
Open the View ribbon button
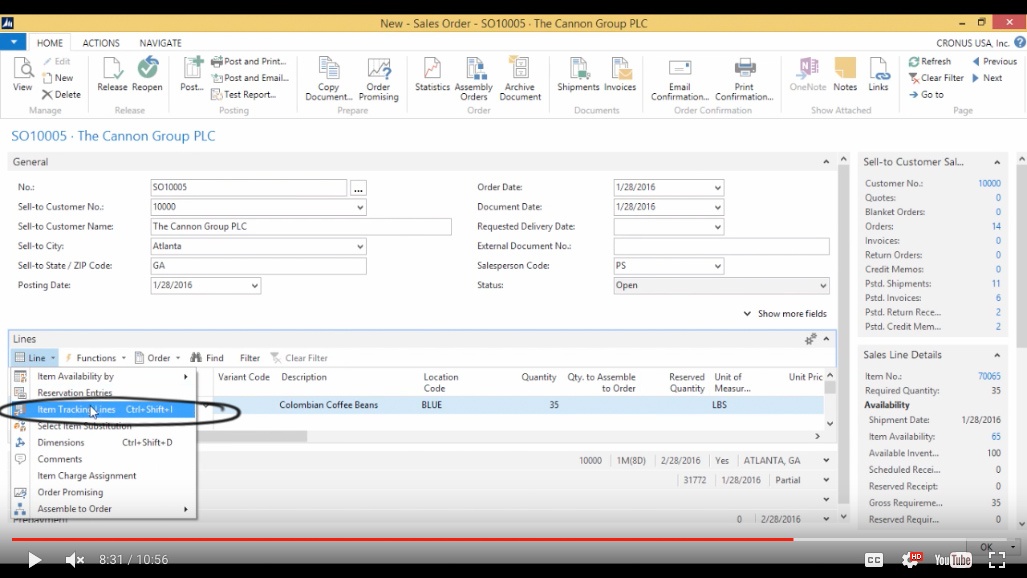pyautogui.click(x=22, y=74)
